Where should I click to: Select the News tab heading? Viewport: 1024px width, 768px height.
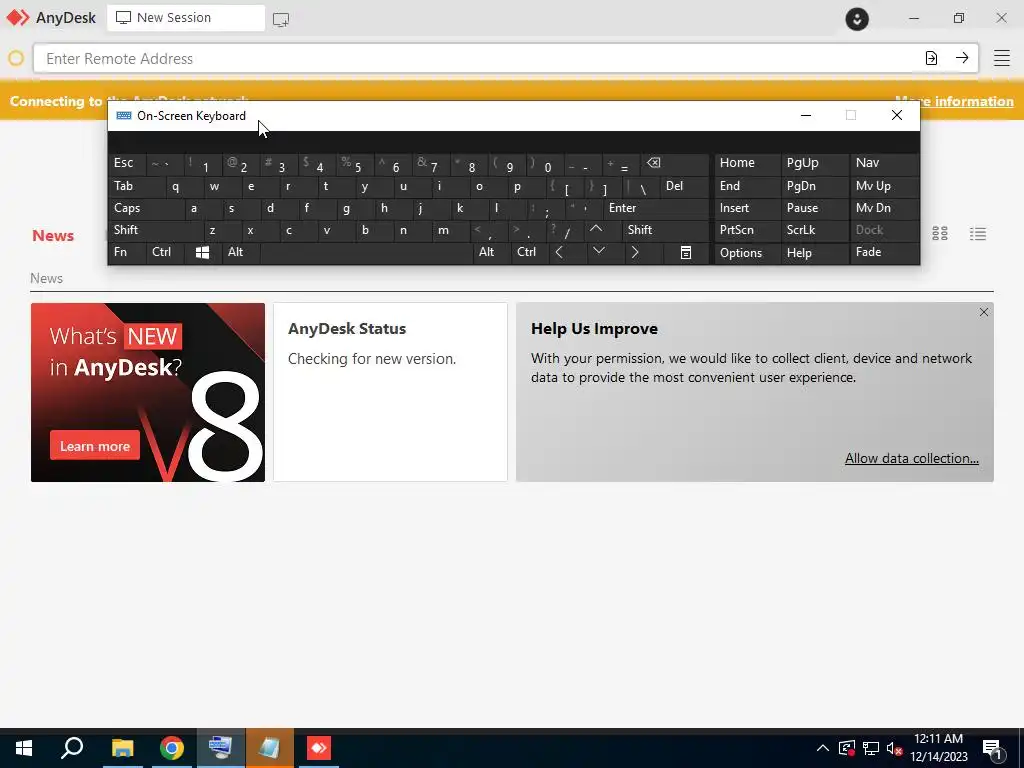point(53,236)
